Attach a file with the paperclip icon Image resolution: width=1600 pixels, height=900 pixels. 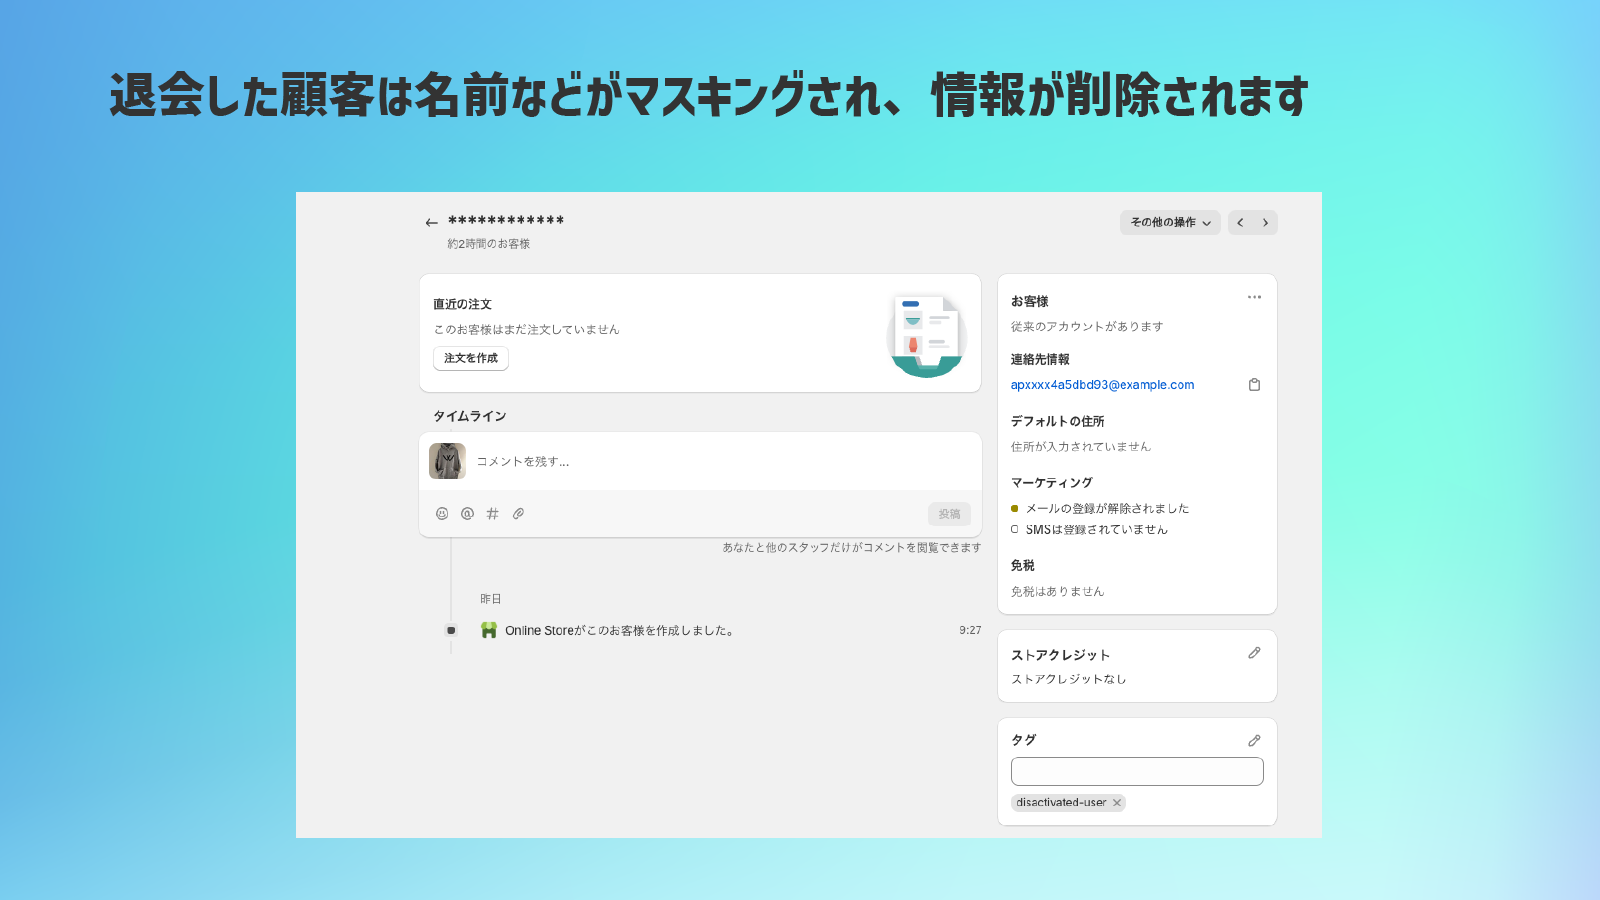tap(518, 513)
